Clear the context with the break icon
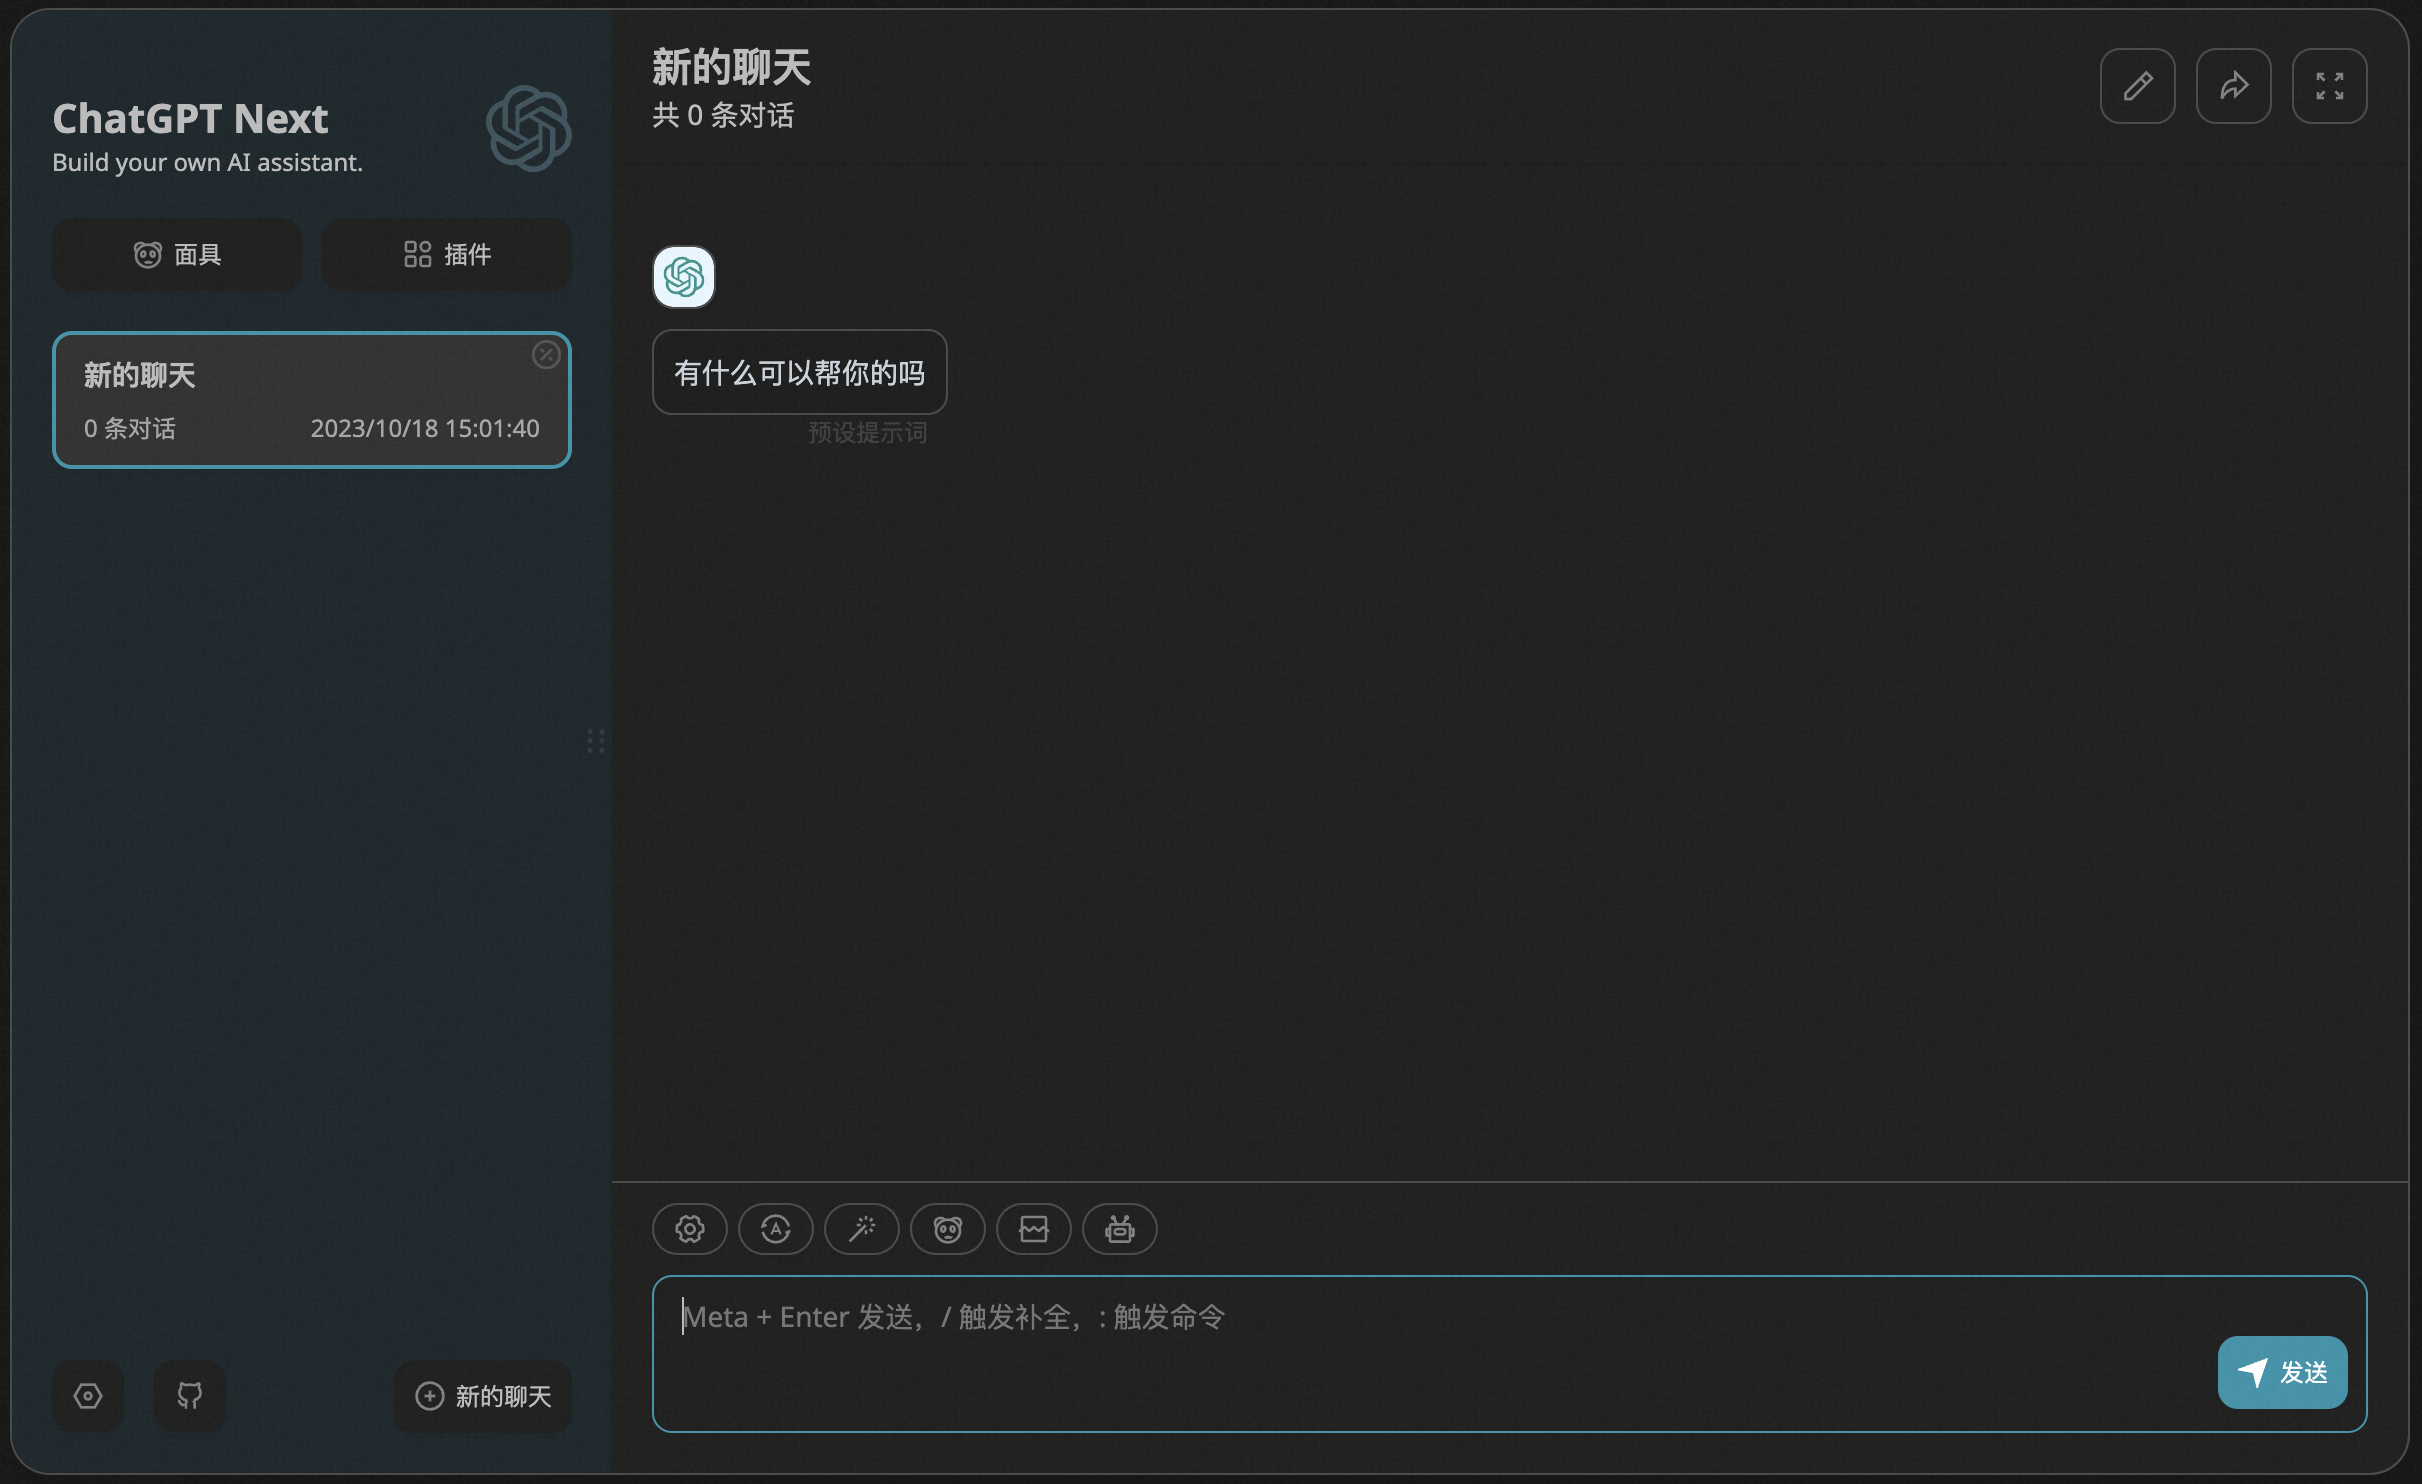2422x1484 pixels. pyautogui.click(x=1034, y=1229)
